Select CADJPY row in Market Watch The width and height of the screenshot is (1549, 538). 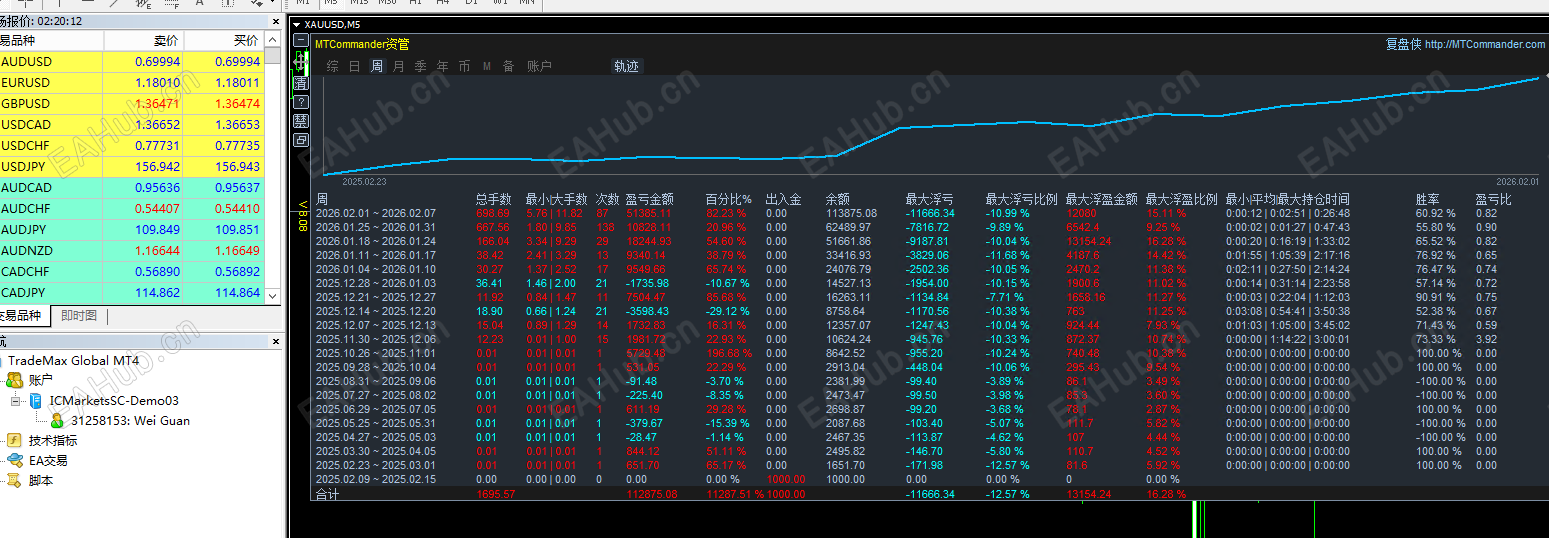132,293
